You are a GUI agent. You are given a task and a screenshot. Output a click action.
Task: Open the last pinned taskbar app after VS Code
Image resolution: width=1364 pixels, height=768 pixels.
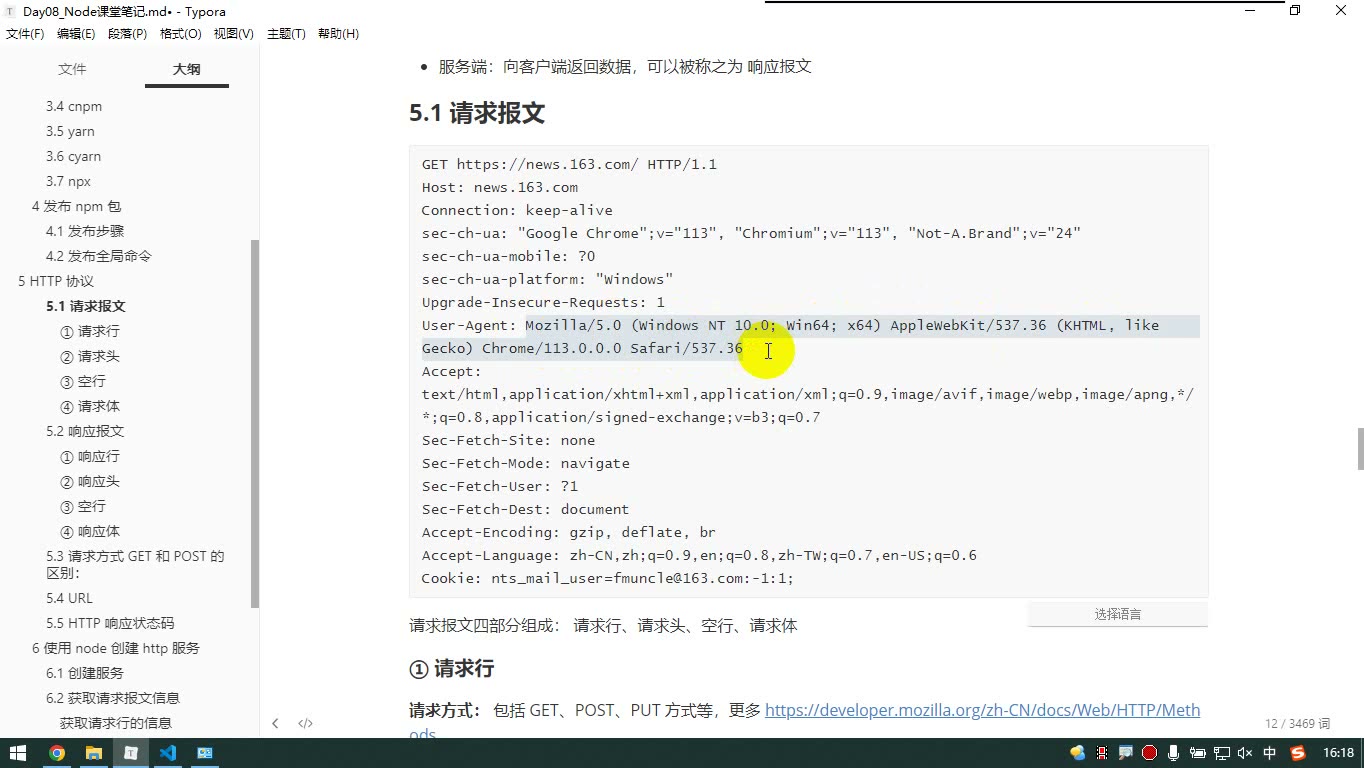click(205, 753)
